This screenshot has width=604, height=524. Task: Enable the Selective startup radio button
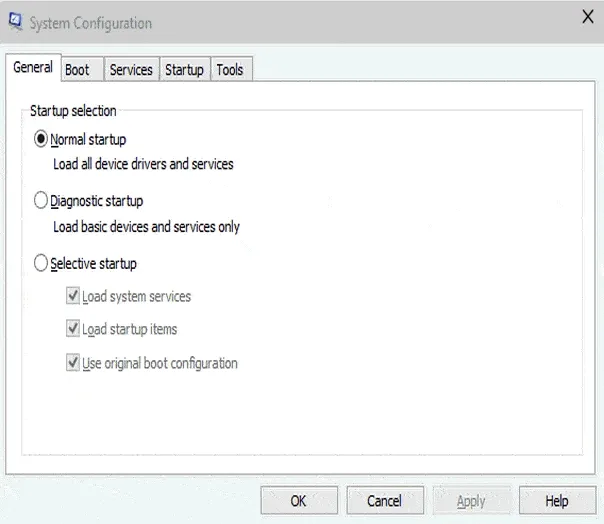[x=41, y=264]
